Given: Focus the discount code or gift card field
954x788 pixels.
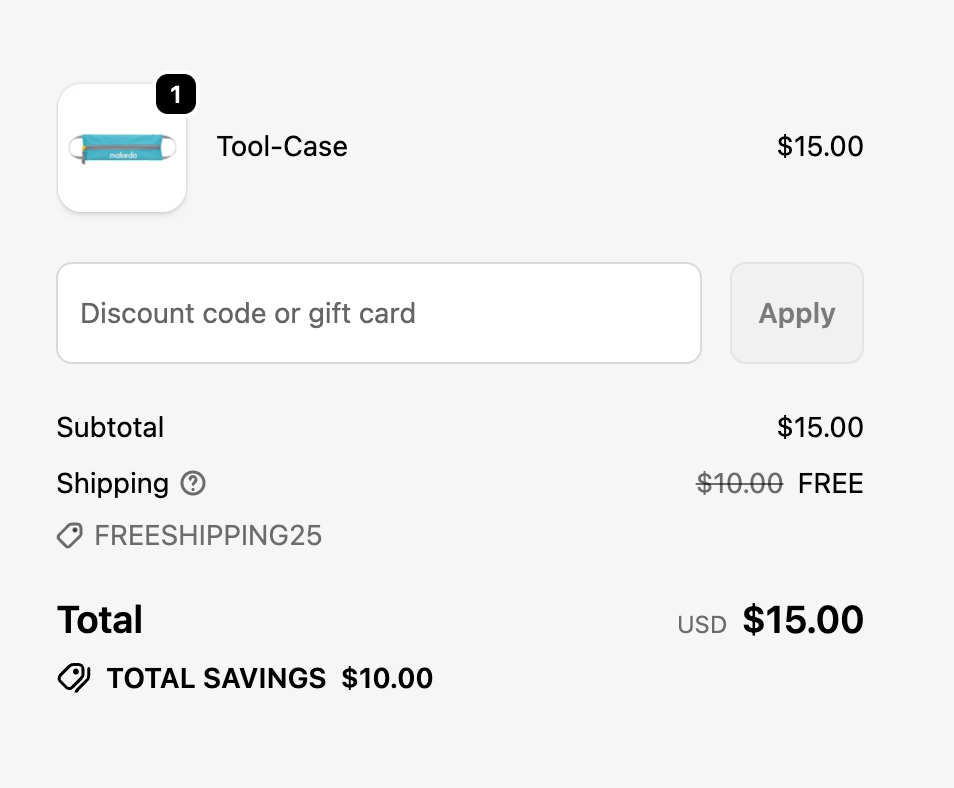Looking at the screenshot, I should click(x=379, y=313).
